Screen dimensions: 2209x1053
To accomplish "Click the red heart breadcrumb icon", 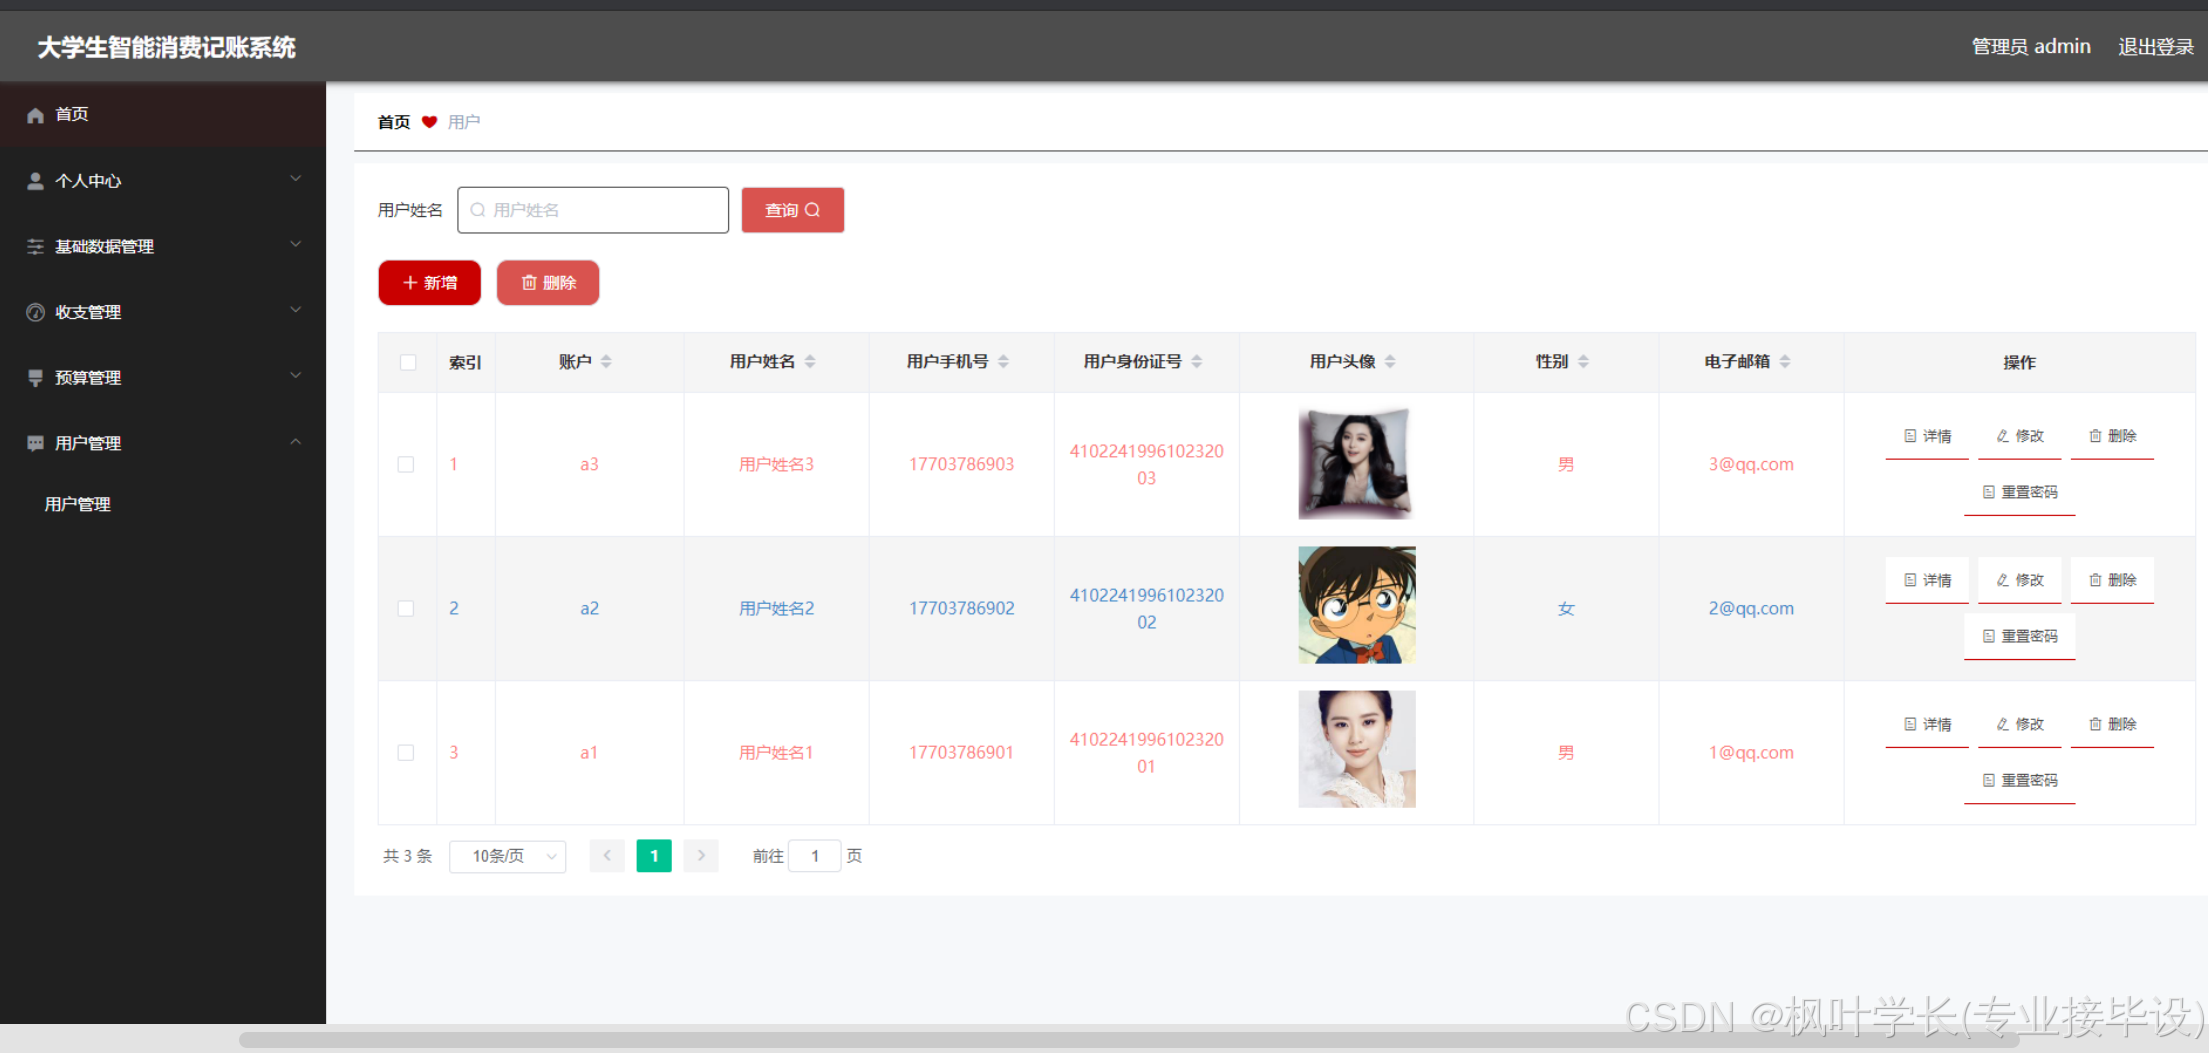I will tap(429, 122).
